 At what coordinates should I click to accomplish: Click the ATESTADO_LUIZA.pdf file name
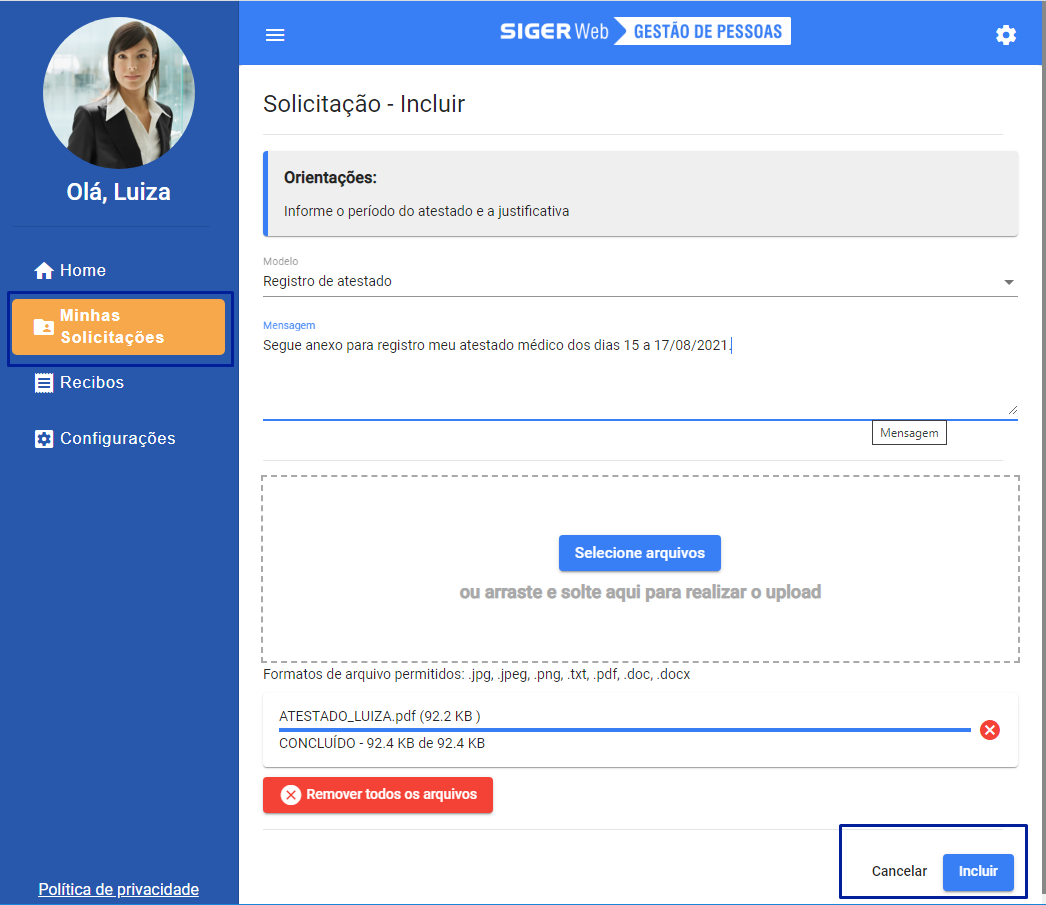(380, 716)
